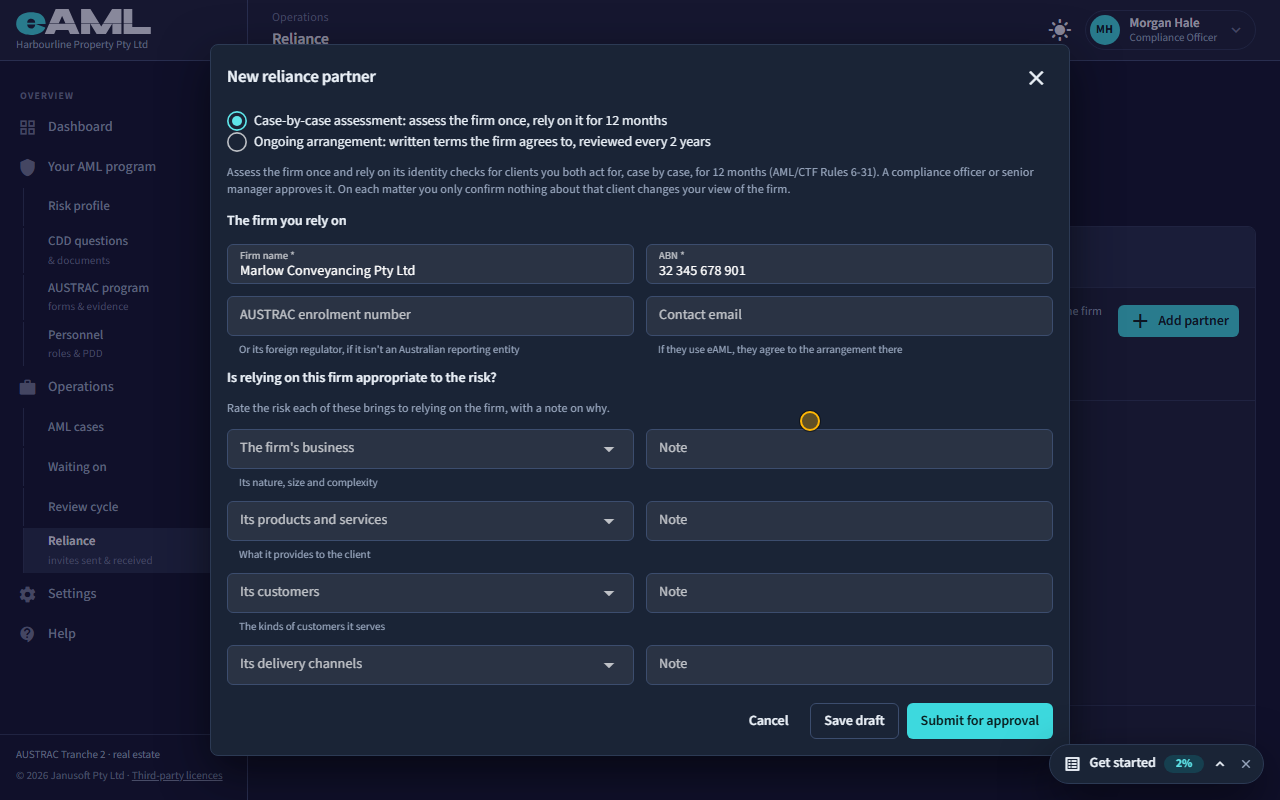Open CDD questions & documents
The height and width of the screenshot is (800, 1280).
(x=88, y=249)
